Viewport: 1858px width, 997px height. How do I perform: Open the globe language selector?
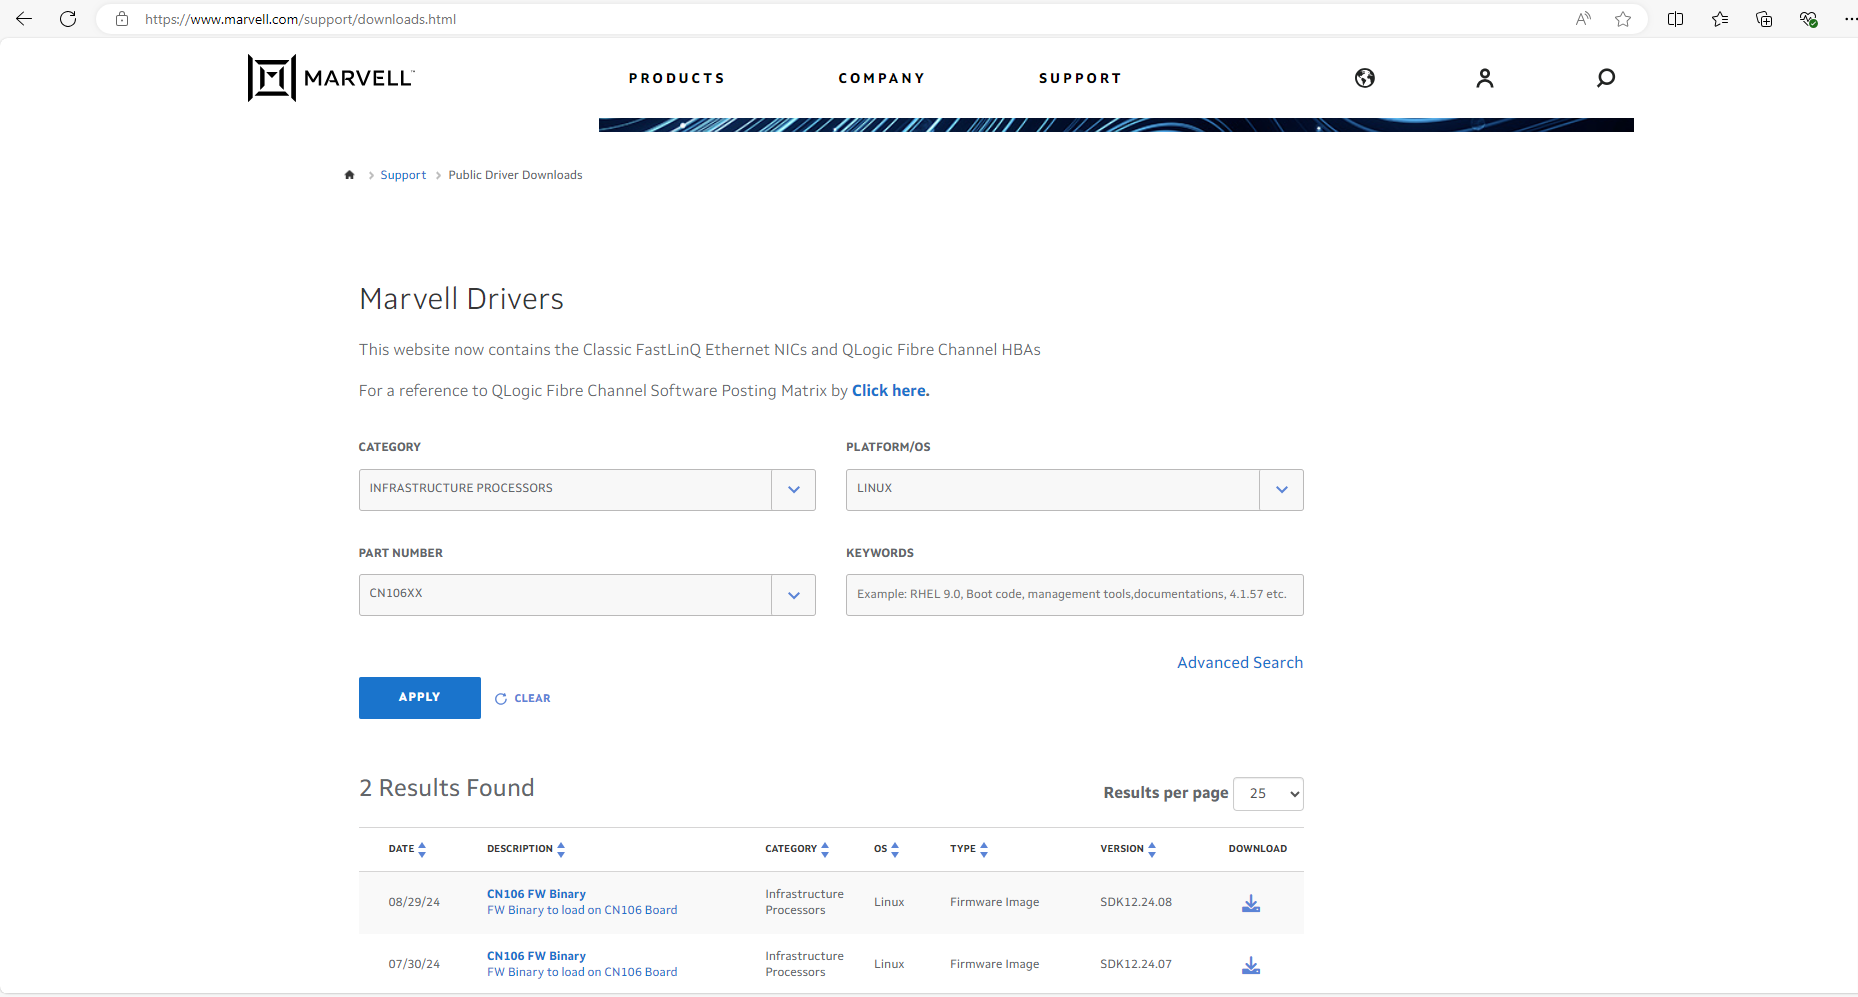[1364, 78]
